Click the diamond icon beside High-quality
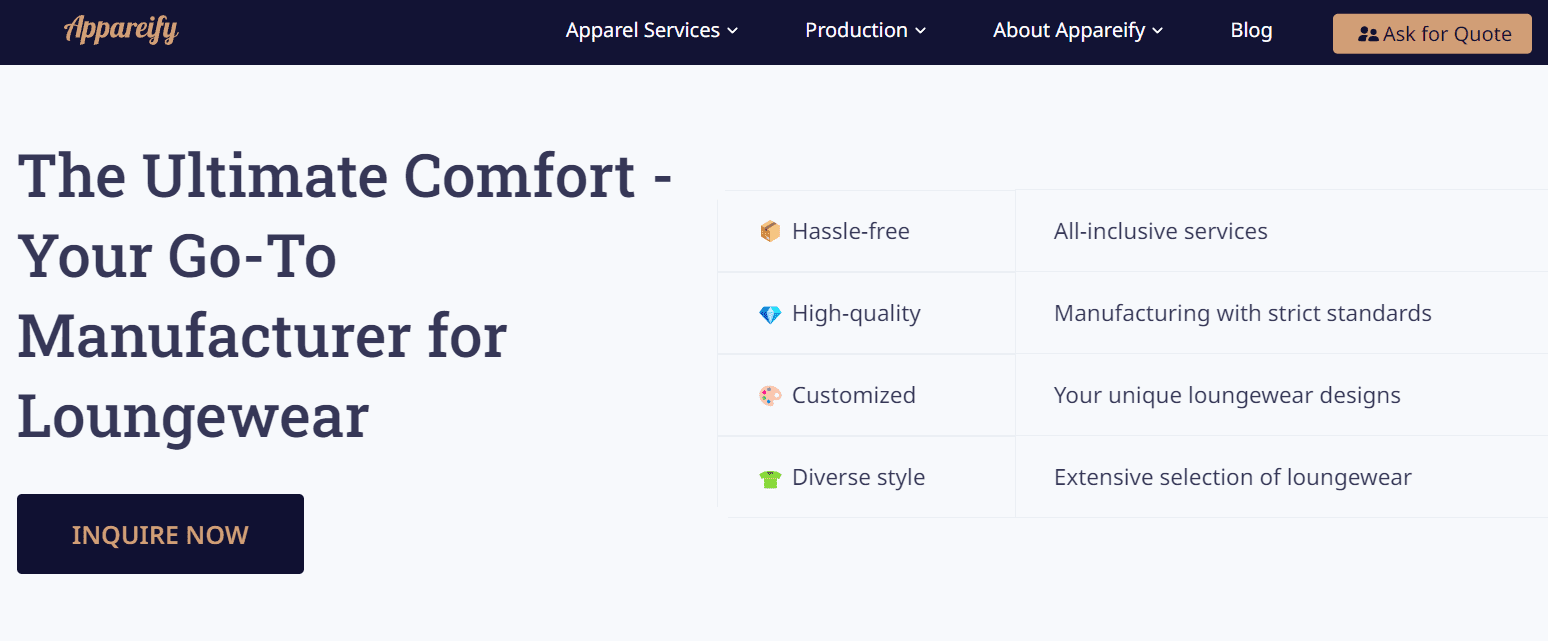This screenshot has height=641, width=1548. (770, 314)
